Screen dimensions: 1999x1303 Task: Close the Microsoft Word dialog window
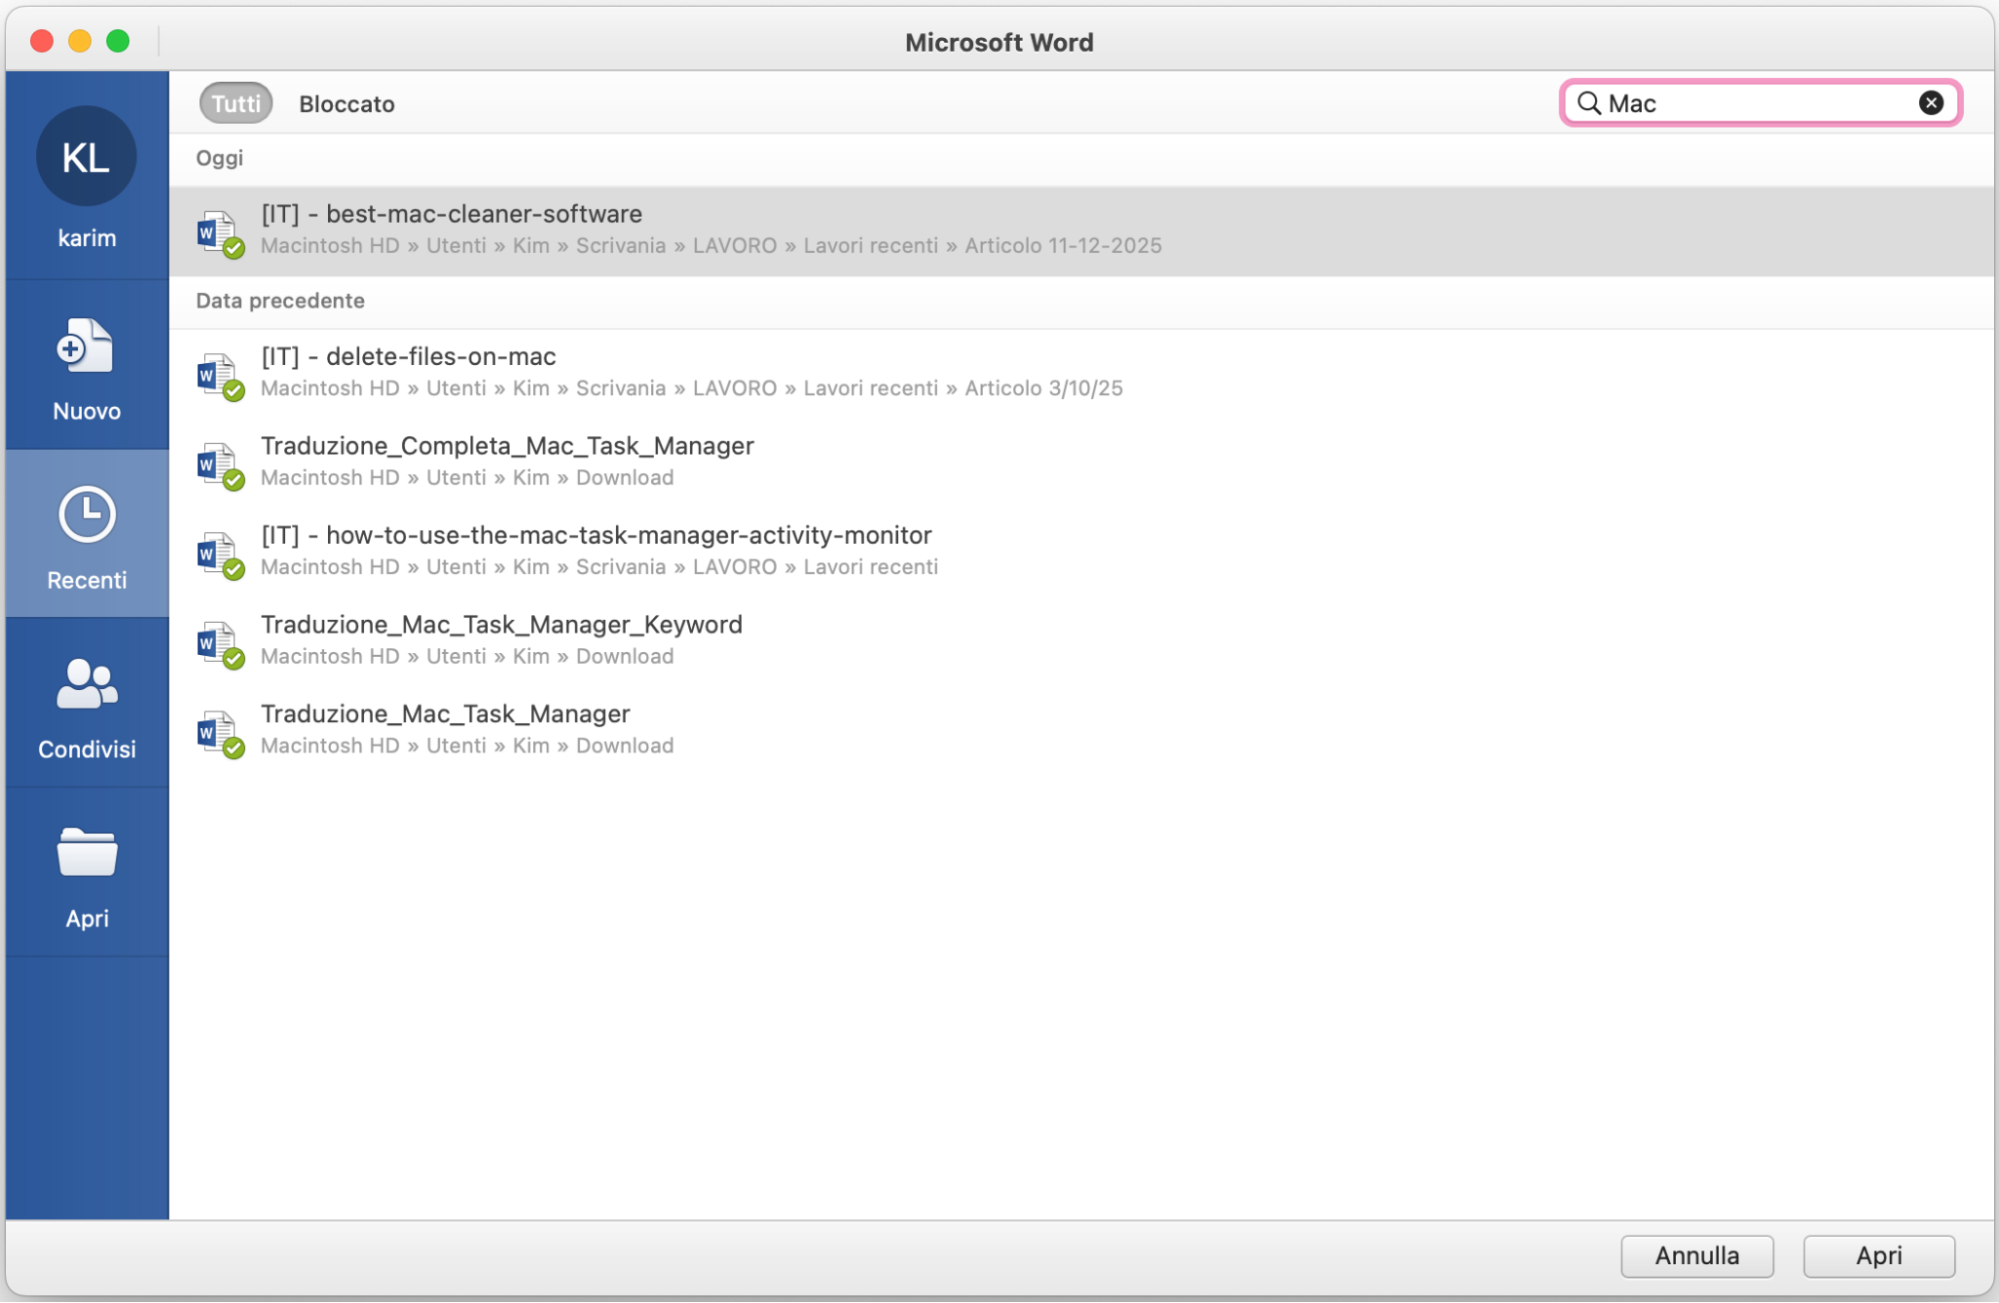click(42, 41)
